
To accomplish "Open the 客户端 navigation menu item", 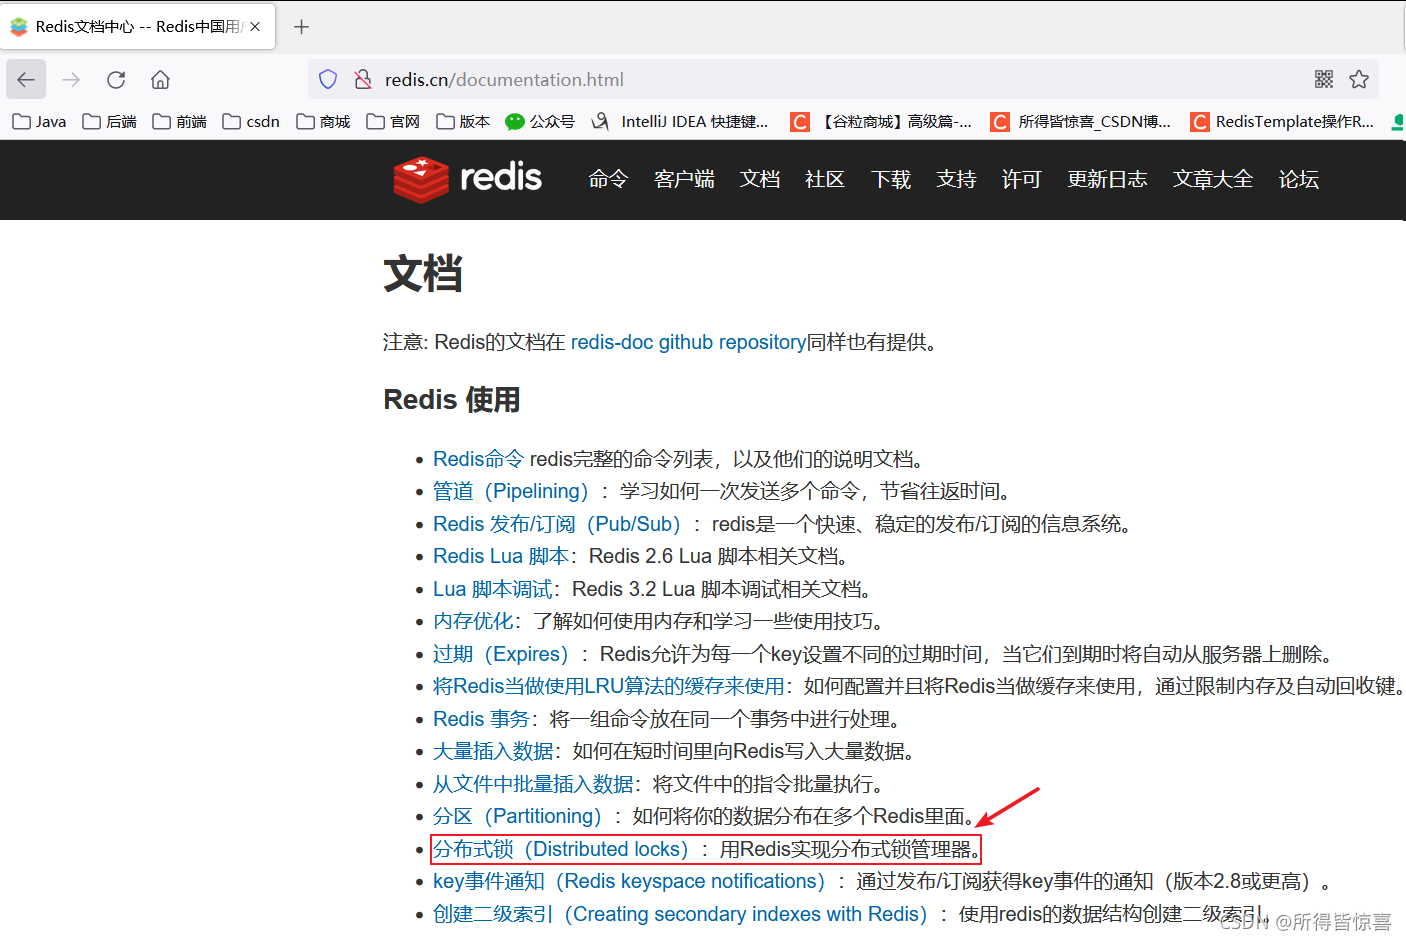I will (684, 179).
